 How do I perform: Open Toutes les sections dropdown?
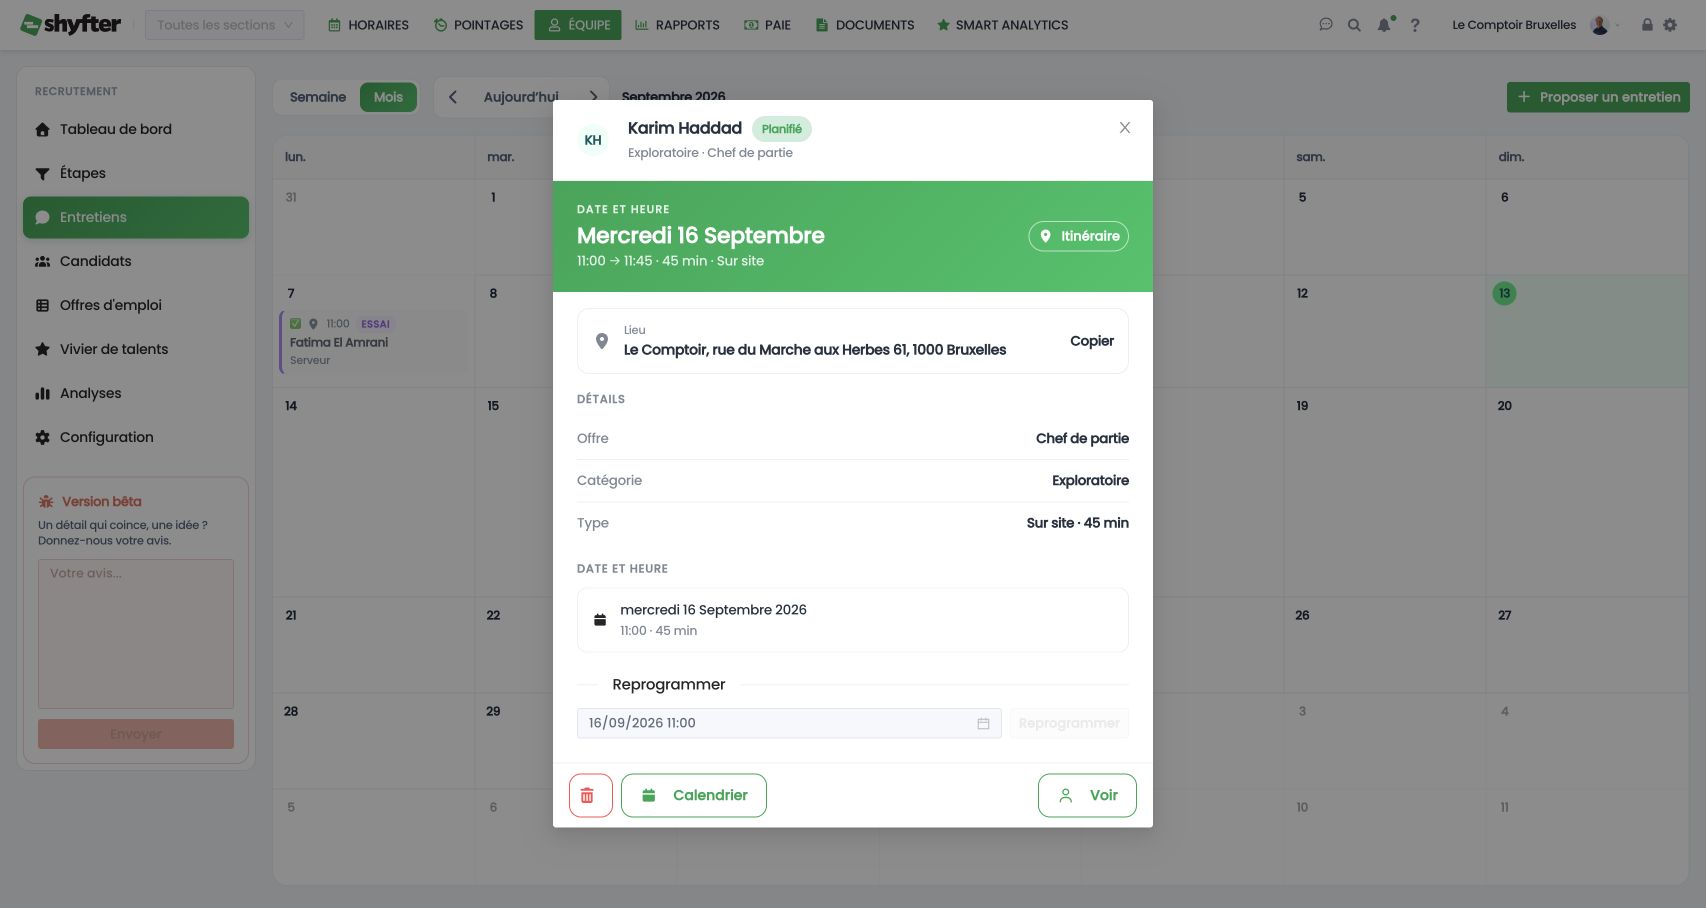[x=225, y=25]
